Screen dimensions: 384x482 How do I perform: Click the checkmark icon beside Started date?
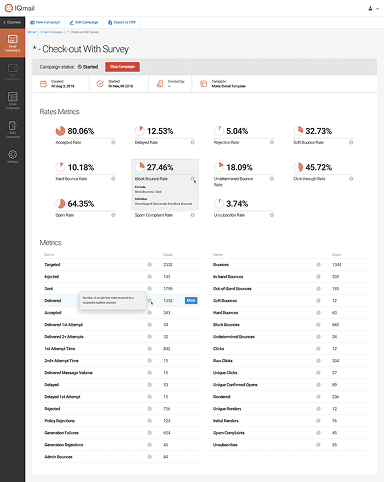(x=100, y=84)
